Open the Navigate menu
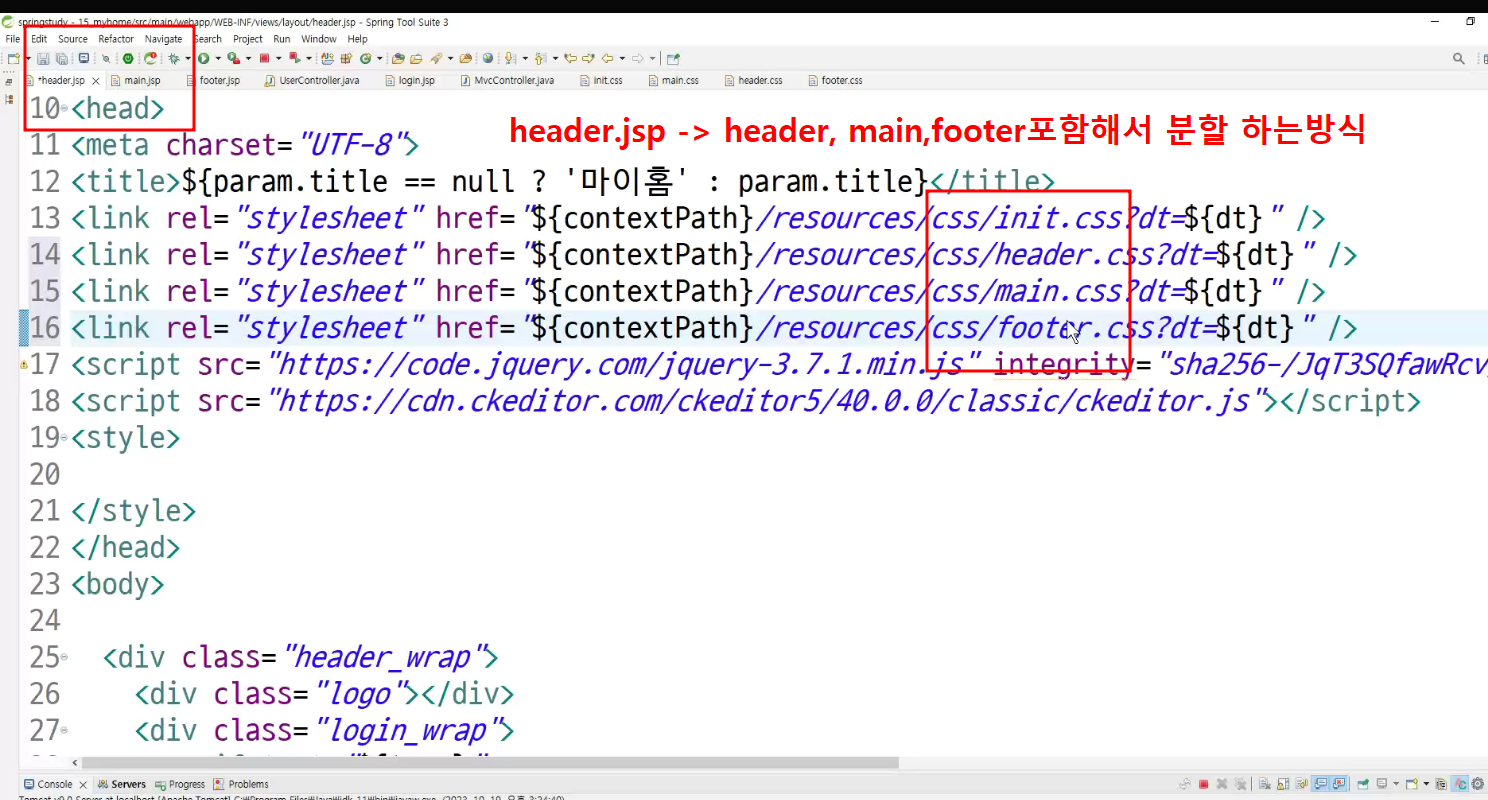This screenshot has width=1488, height=800. (x=164, y=39)
